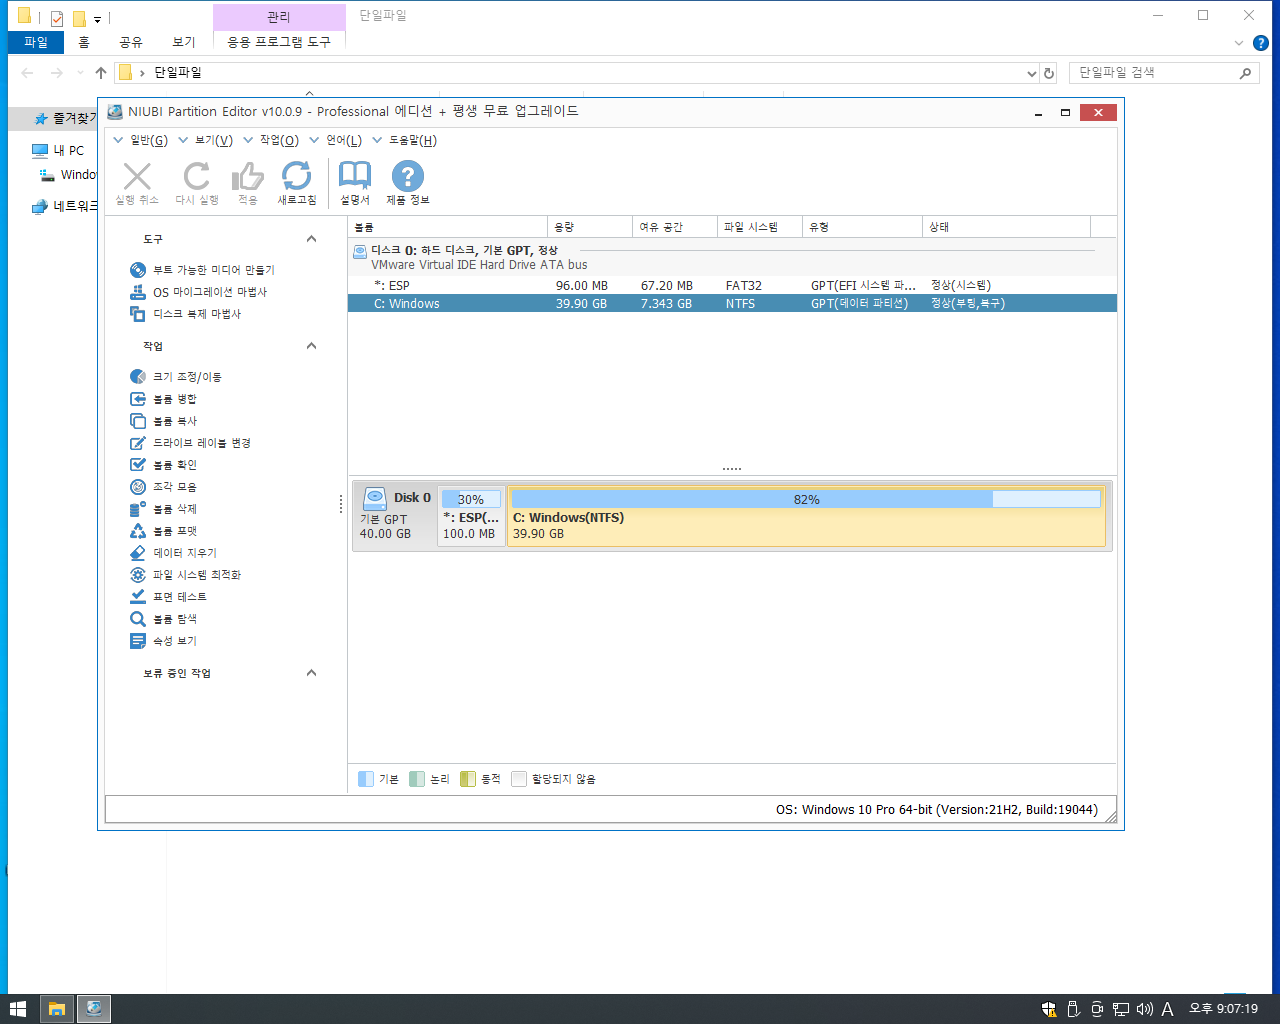The height and width of the screenshot is (1024, 1280).
Task: Select Optimize File System (파일 시스템 최적화)
Action: (x=186, y=575)
